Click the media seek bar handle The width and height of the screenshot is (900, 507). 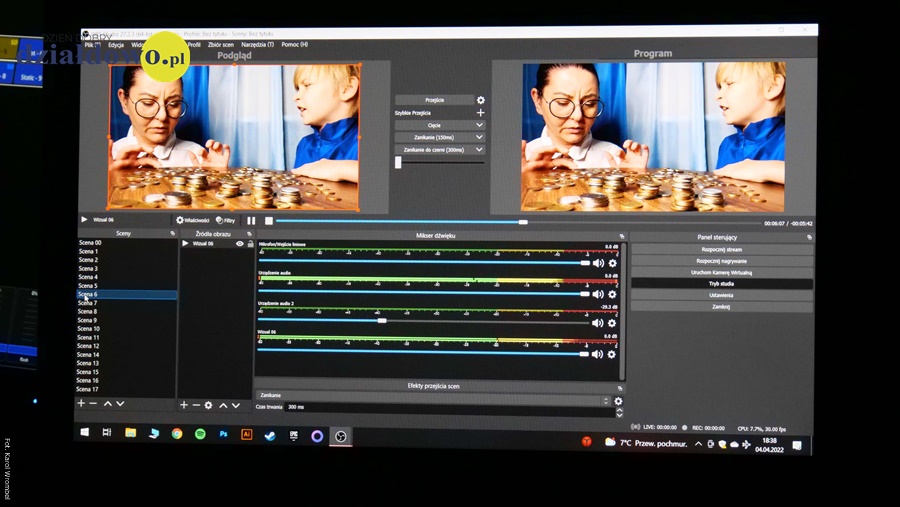click(x=523, y=222)
